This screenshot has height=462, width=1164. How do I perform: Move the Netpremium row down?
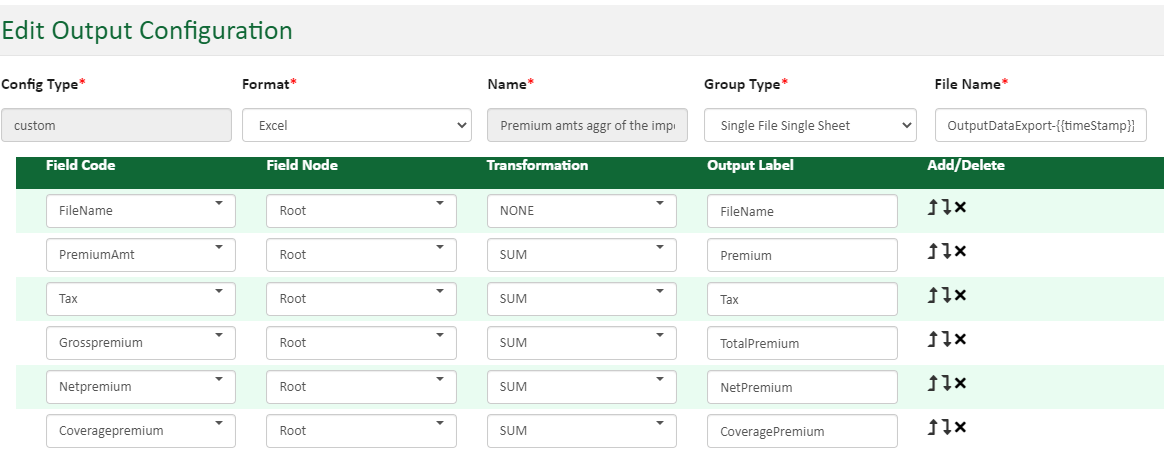point(946,384)
